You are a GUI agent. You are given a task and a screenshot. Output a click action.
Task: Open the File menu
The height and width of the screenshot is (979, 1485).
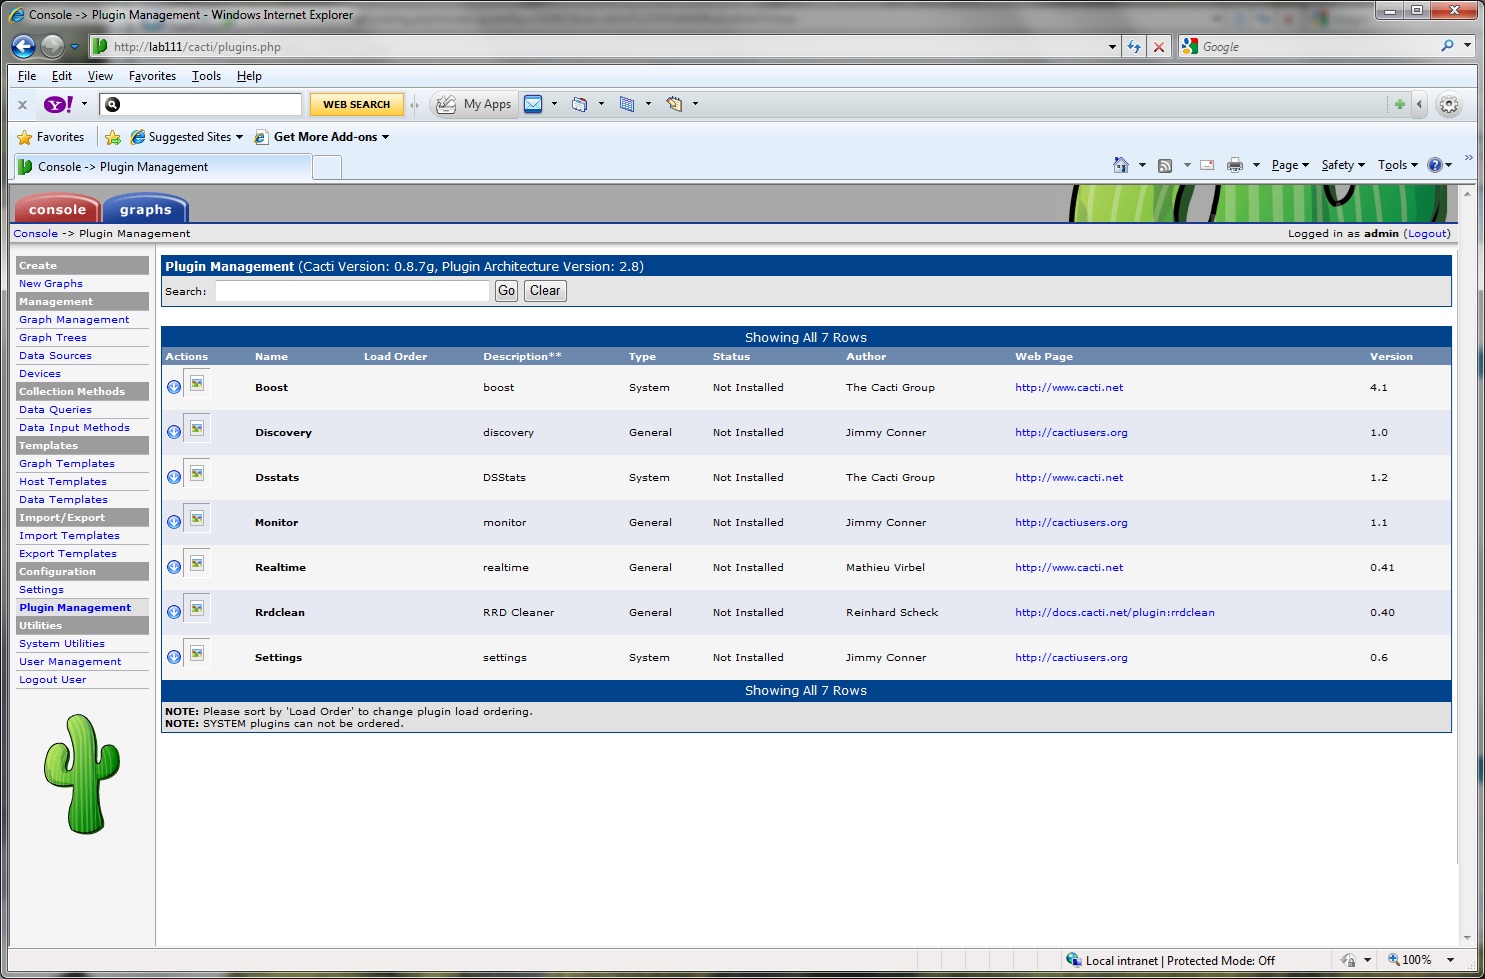[27, 76]
